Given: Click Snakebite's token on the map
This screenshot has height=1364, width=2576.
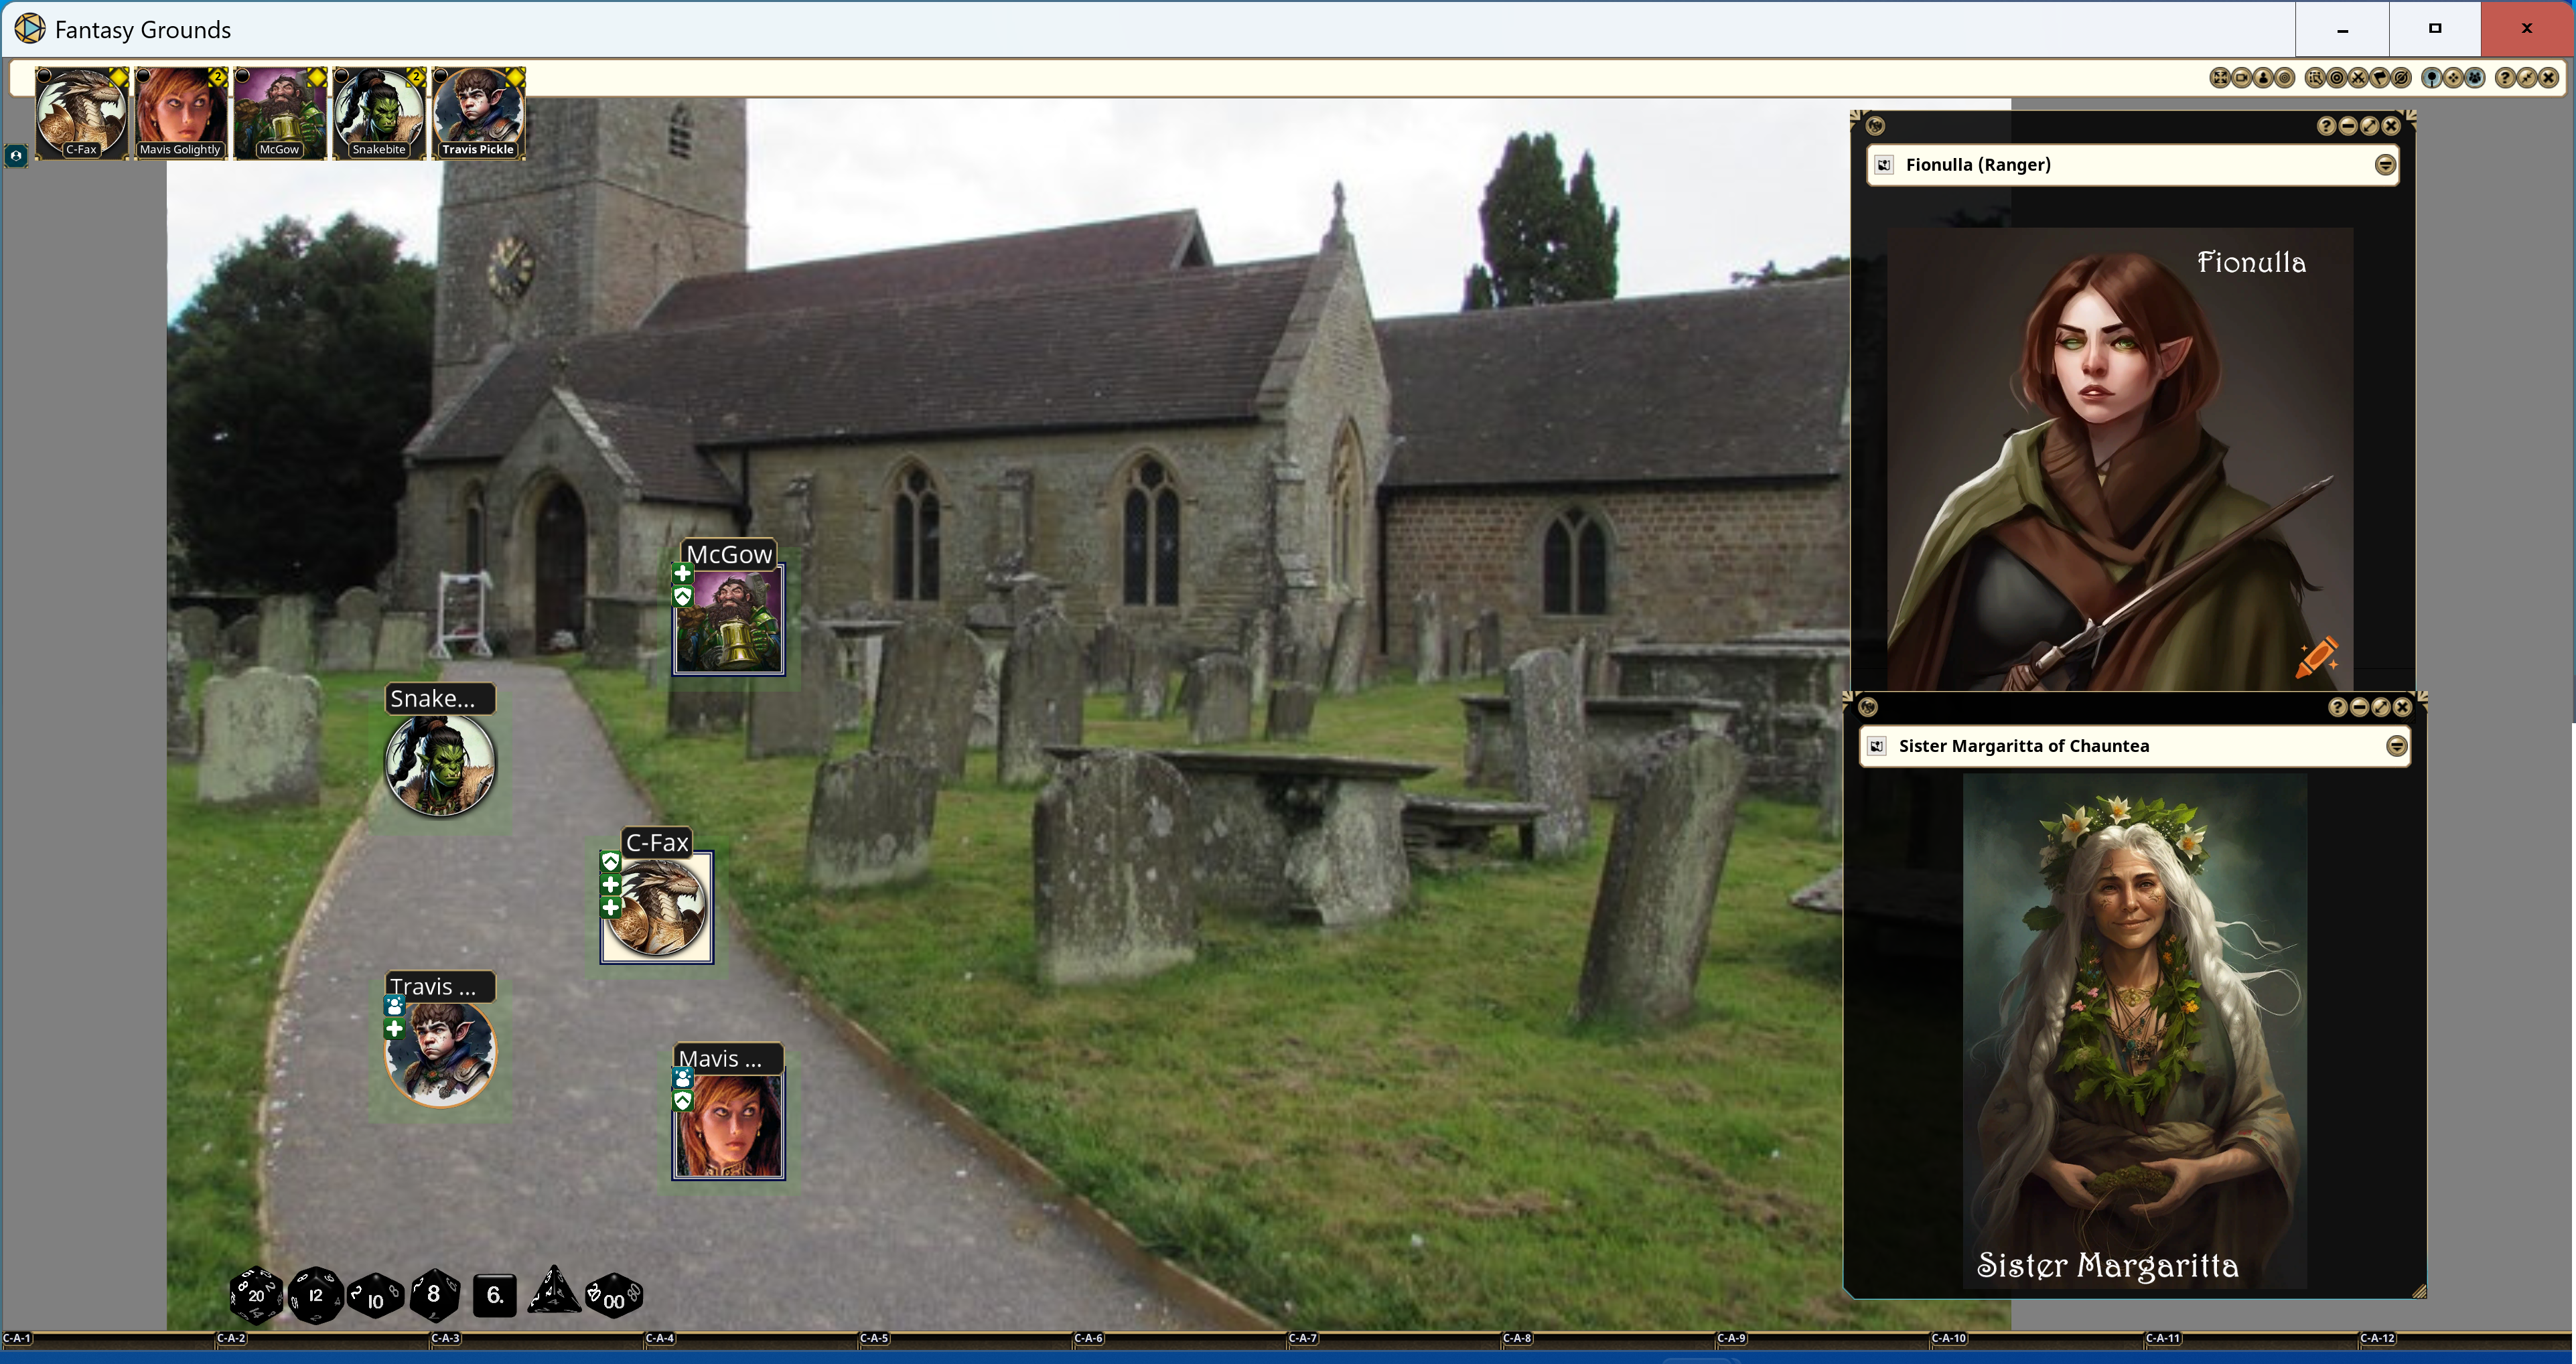Looking at the screenshot, I should point(440,765).
